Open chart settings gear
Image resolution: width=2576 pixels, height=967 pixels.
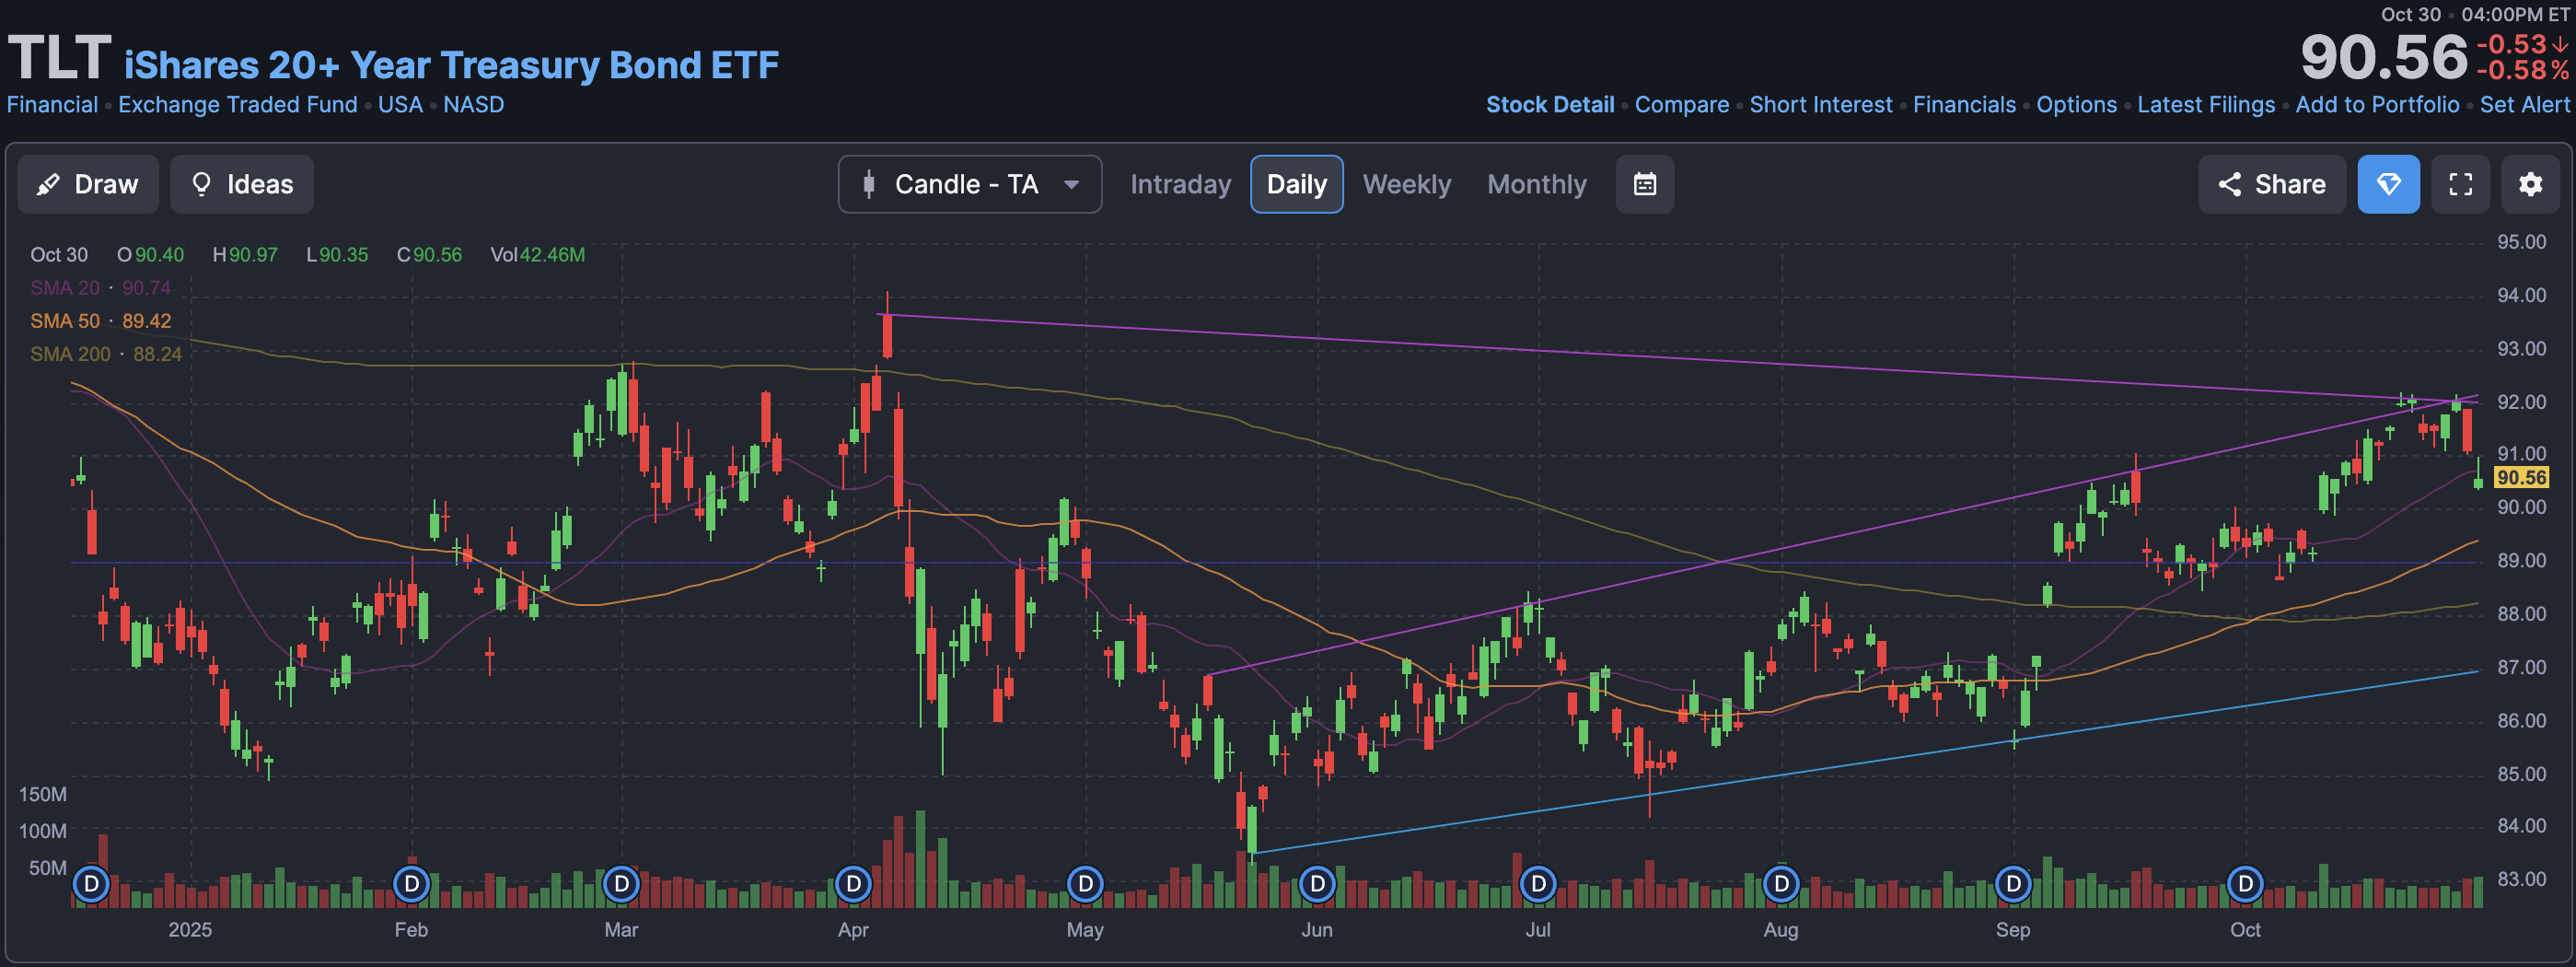tap(2530, 184)
